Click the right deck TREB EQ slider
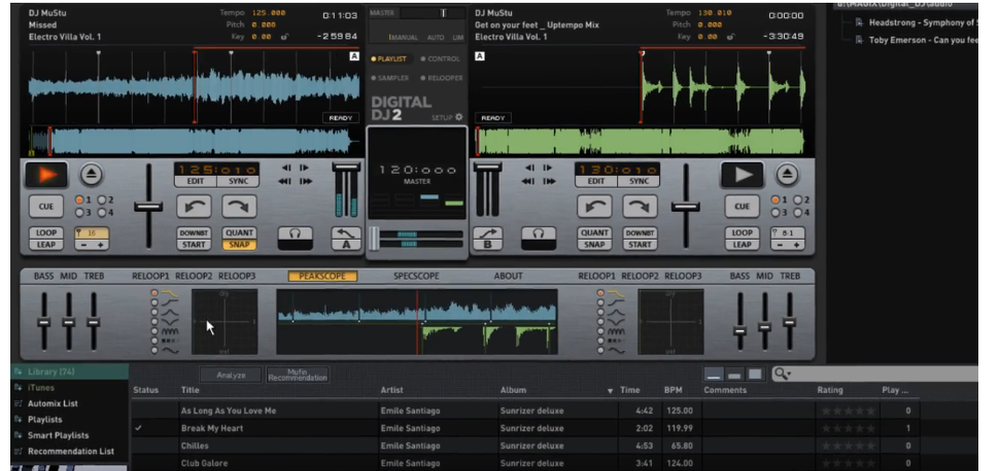 [x=789, y=322]
